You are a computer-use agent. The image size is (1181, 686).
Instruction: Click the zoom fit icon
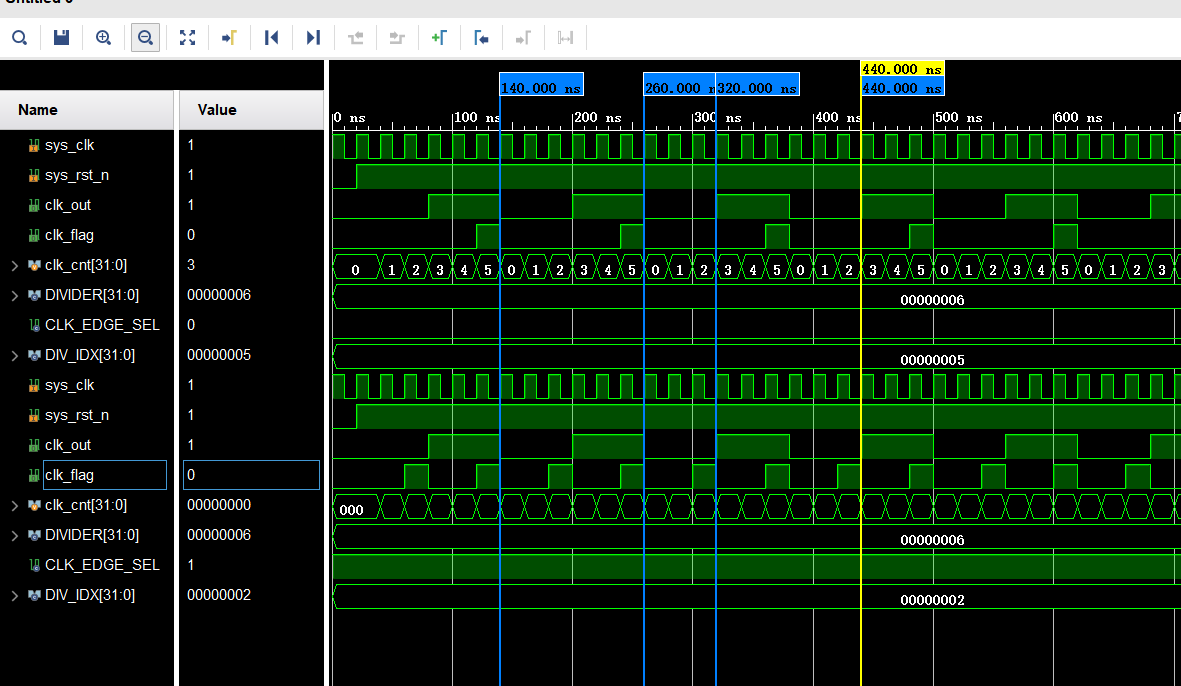point(187,38)
